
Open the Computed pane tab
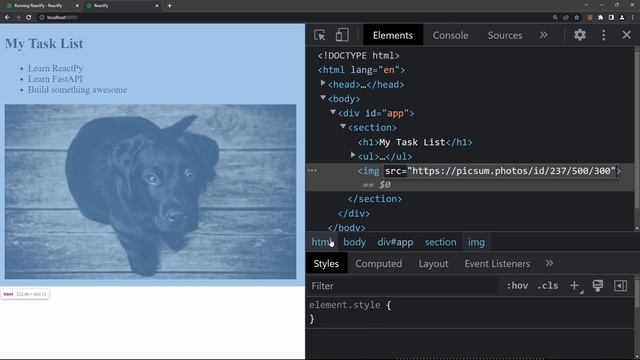pyautogui.click(x=378, y=264)
